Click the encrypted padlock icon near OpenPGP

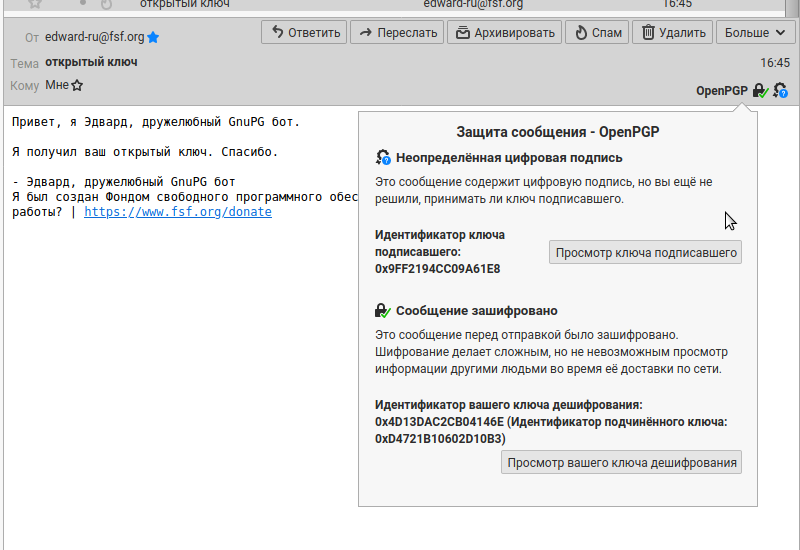pos(761,91)
